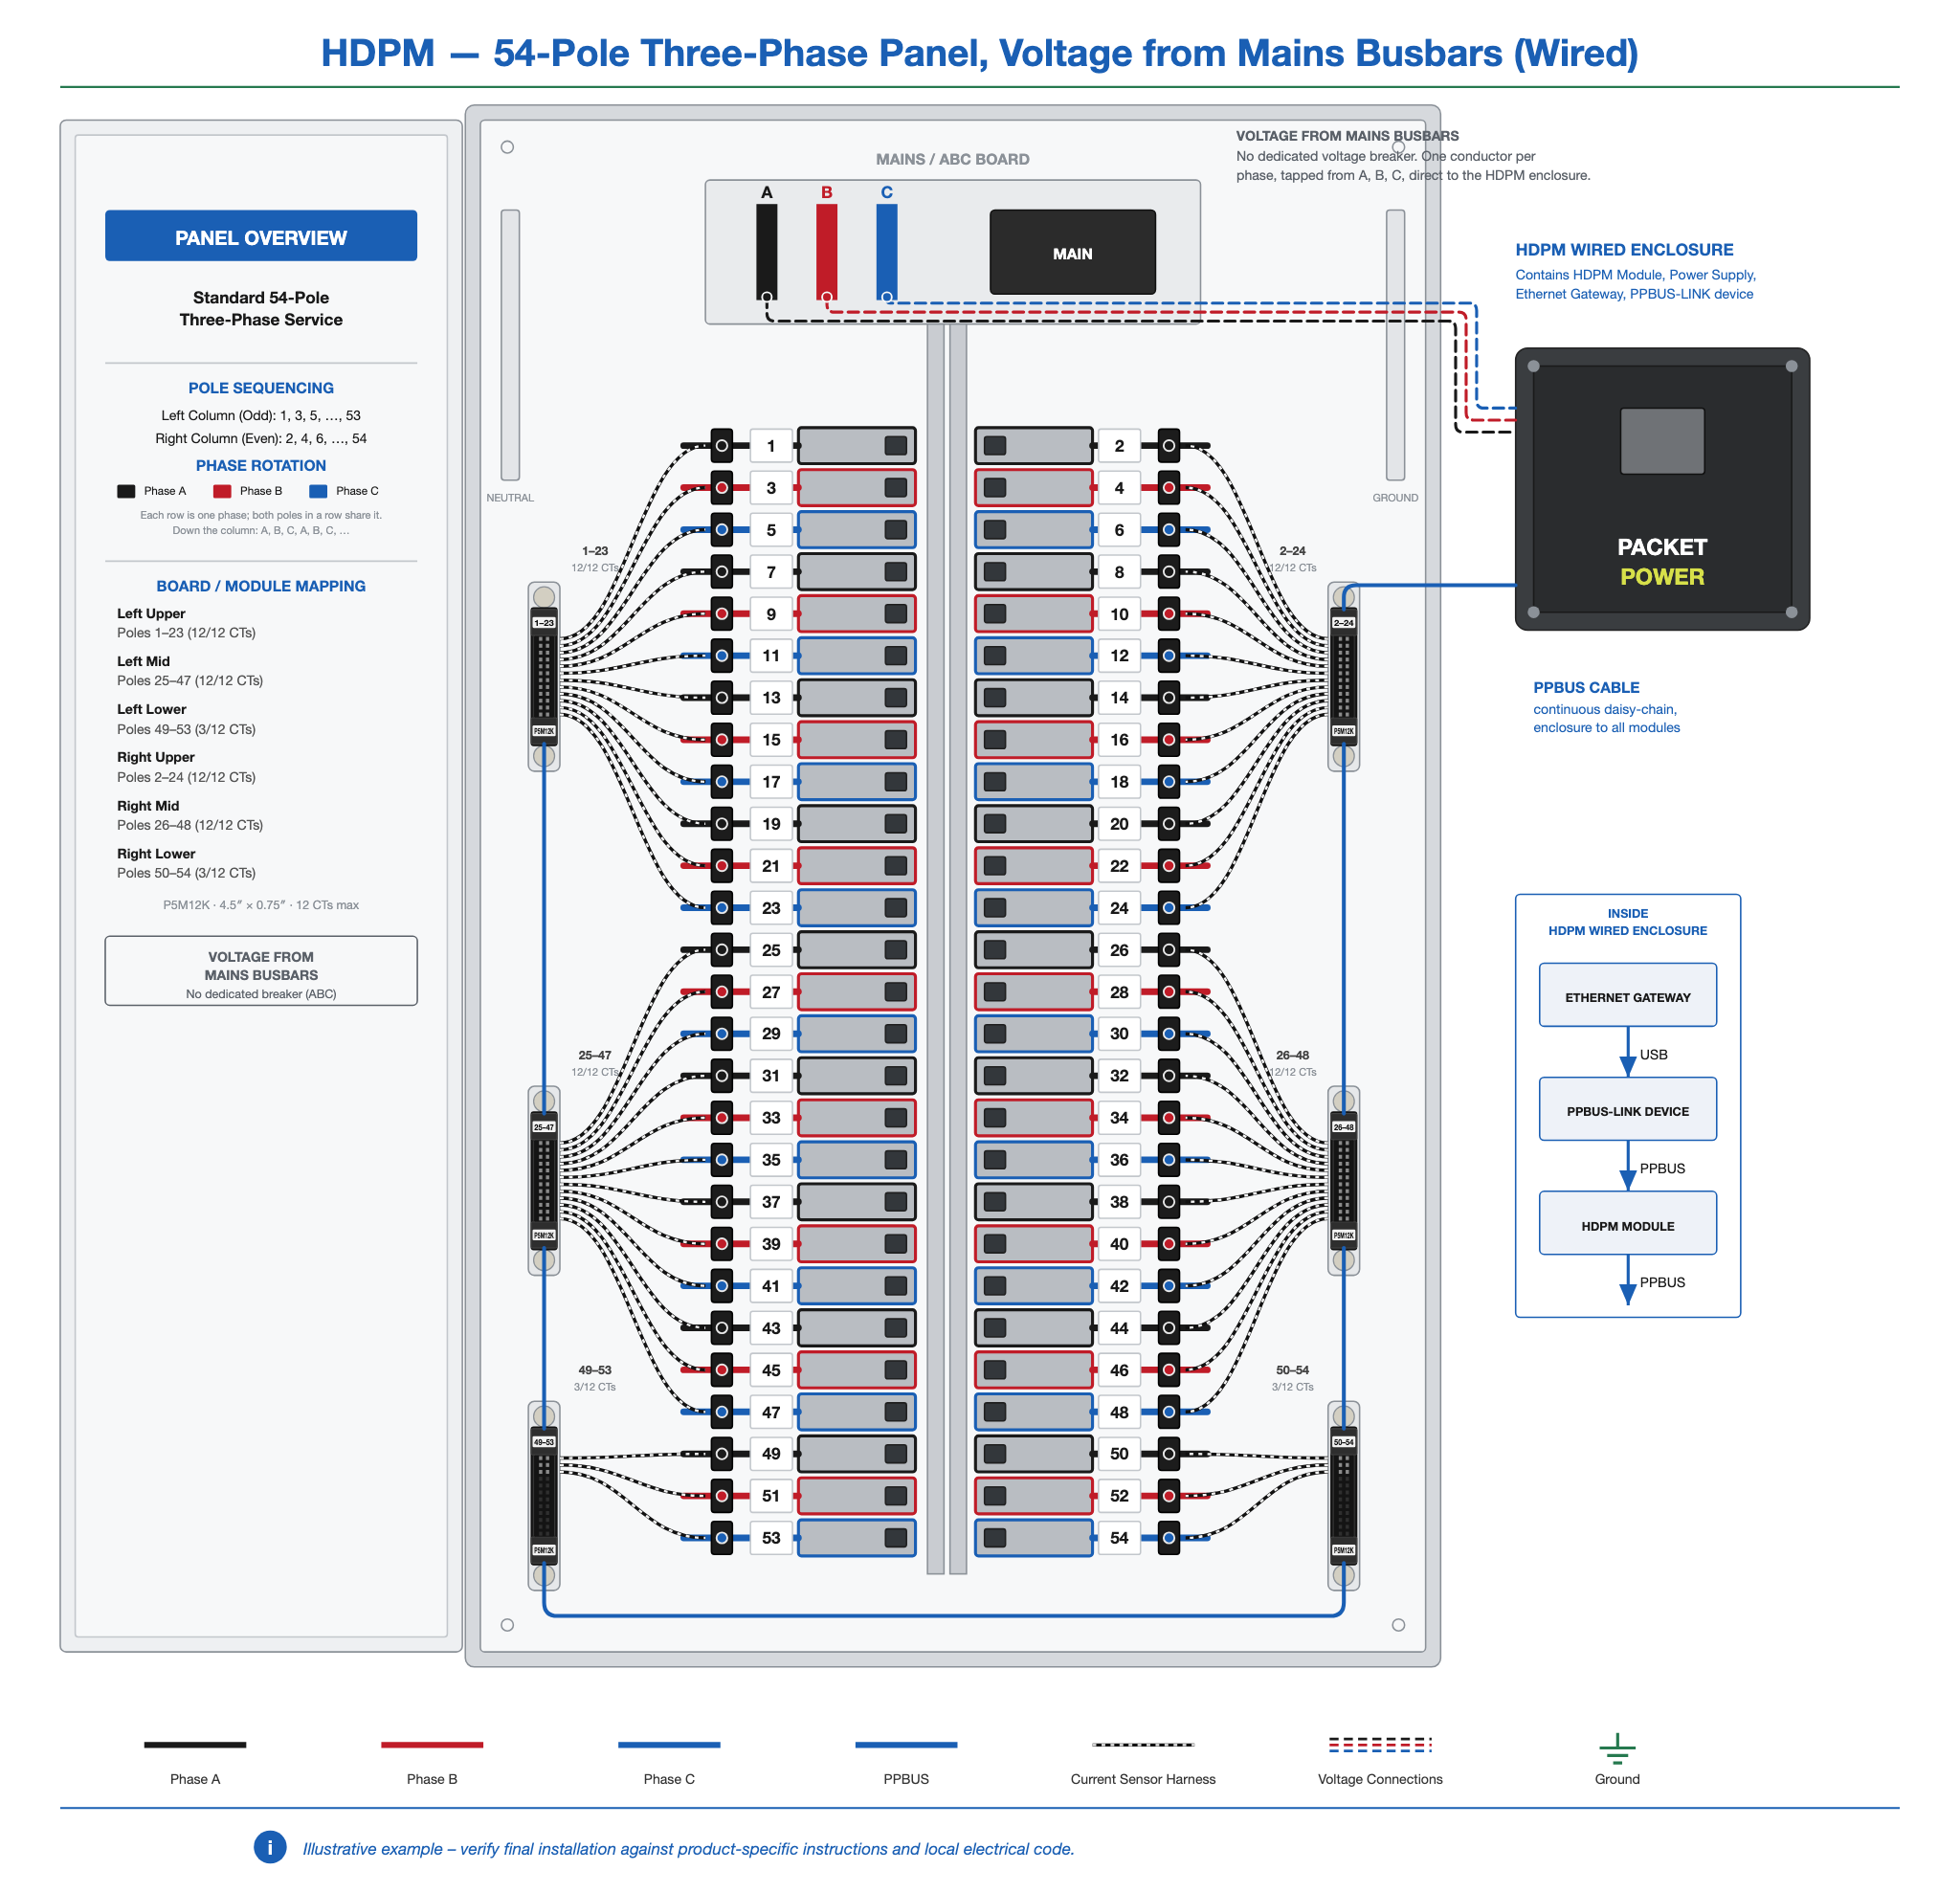Click the USB arrow label
Image resolution: width=1960 pixels, height=1892 pixels.
click(1653, 1054)
